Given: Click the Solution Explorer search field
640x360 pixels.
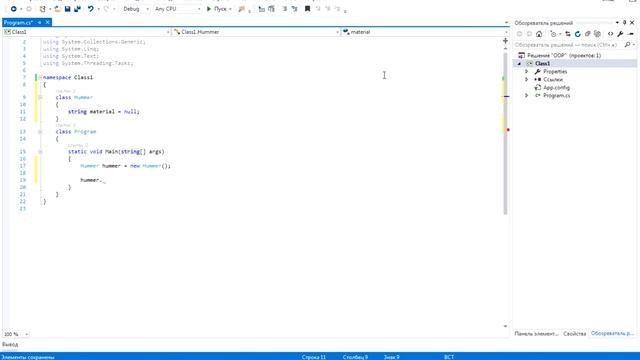Looking at the screenshot, I should tap(569, 45).
